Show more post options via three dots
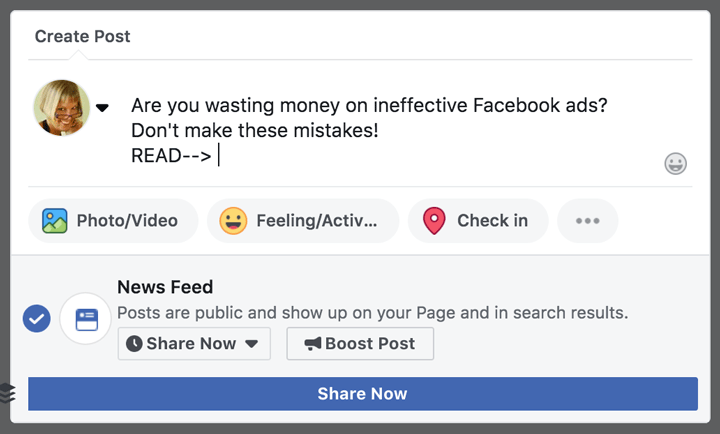720x434 pixels. coord(587,221)
